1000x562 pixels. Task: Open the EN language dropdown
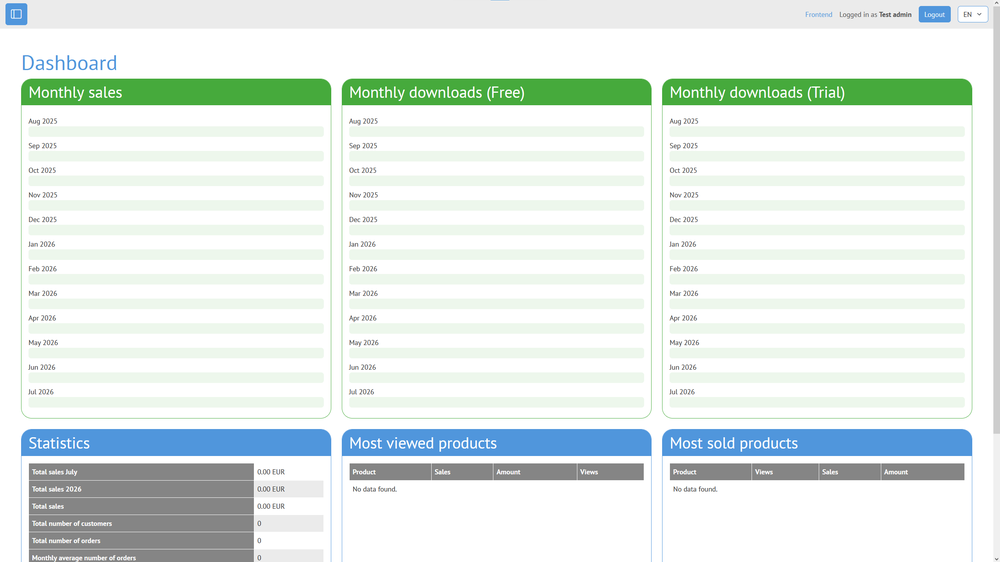point(973,15)
